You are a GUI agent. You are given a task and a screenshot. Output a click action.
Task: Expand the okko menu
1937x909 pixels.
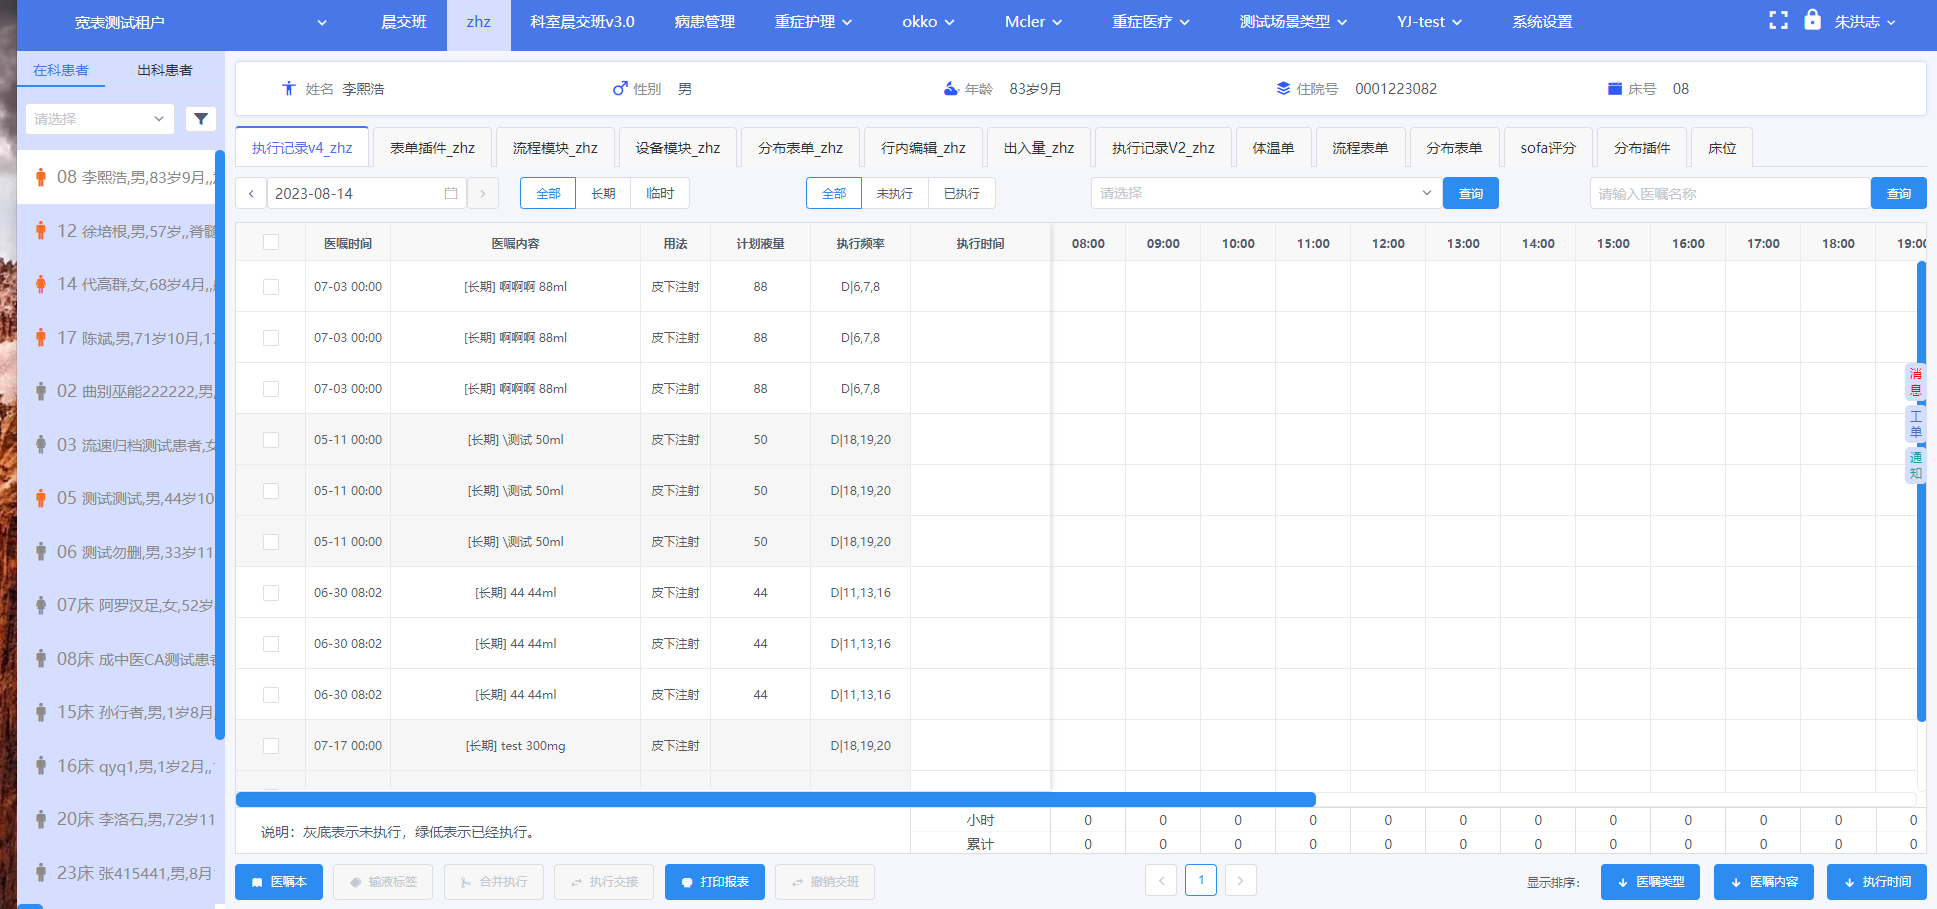pyautogui.click(x=928, y=22)
